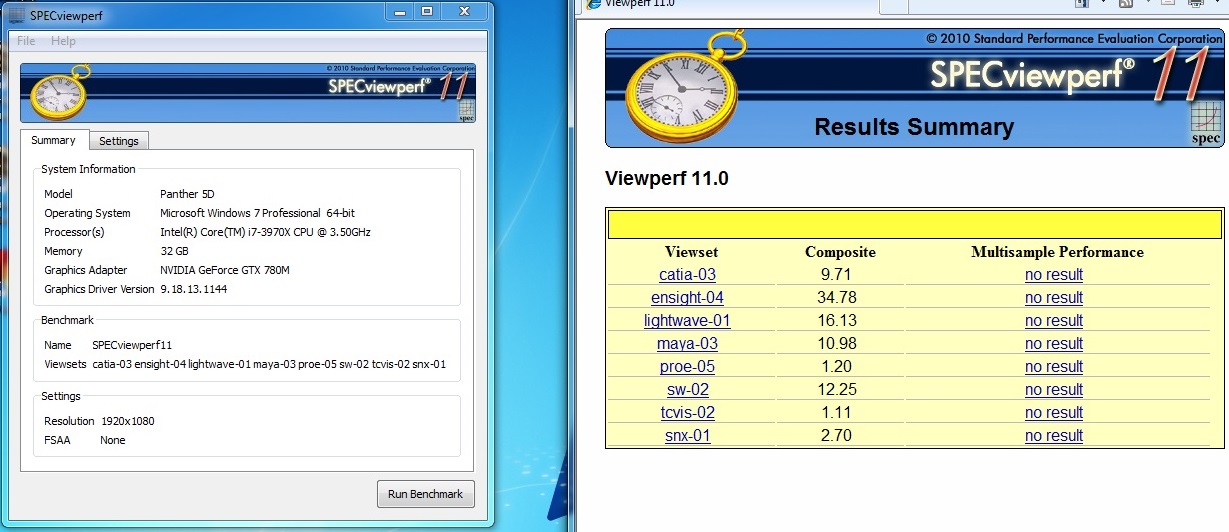Select the Summary tab

(53, 141)
